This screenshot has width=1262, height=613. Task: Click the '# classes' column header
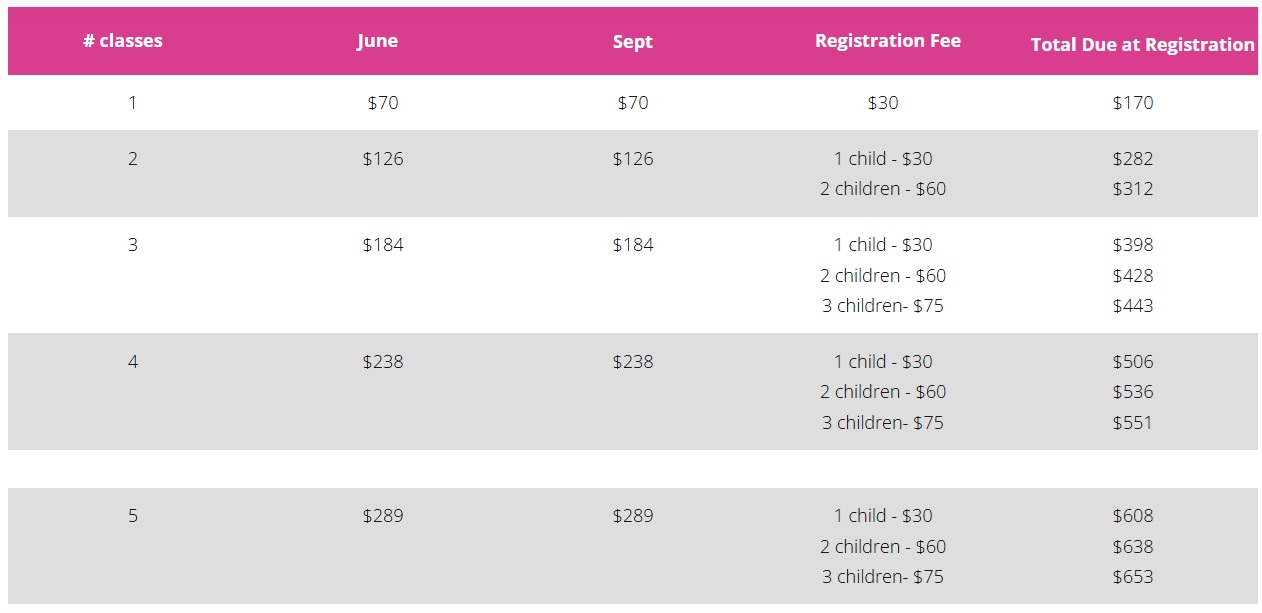click(122, 41)
